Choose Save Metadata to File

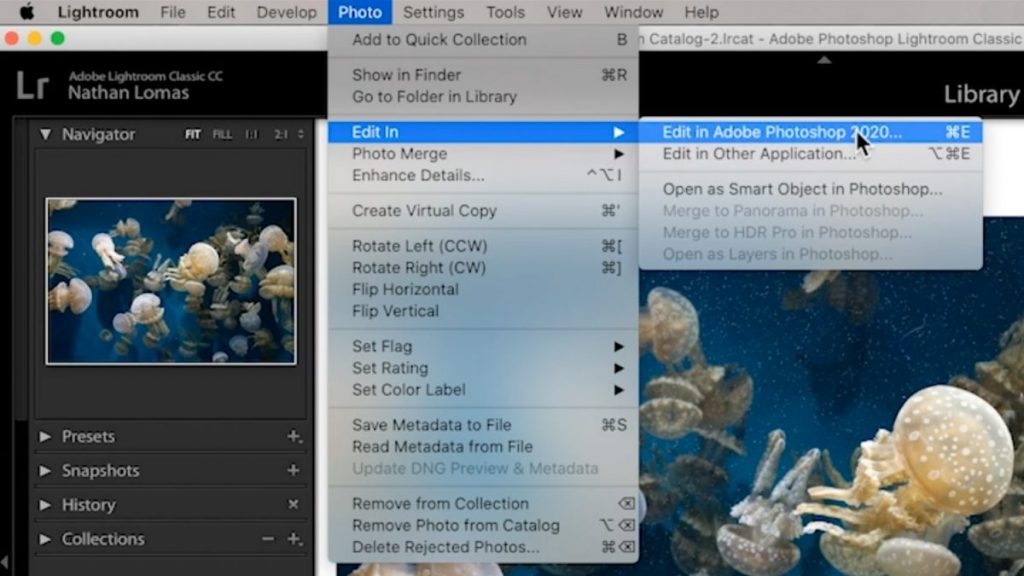click(x=483, y=424)
